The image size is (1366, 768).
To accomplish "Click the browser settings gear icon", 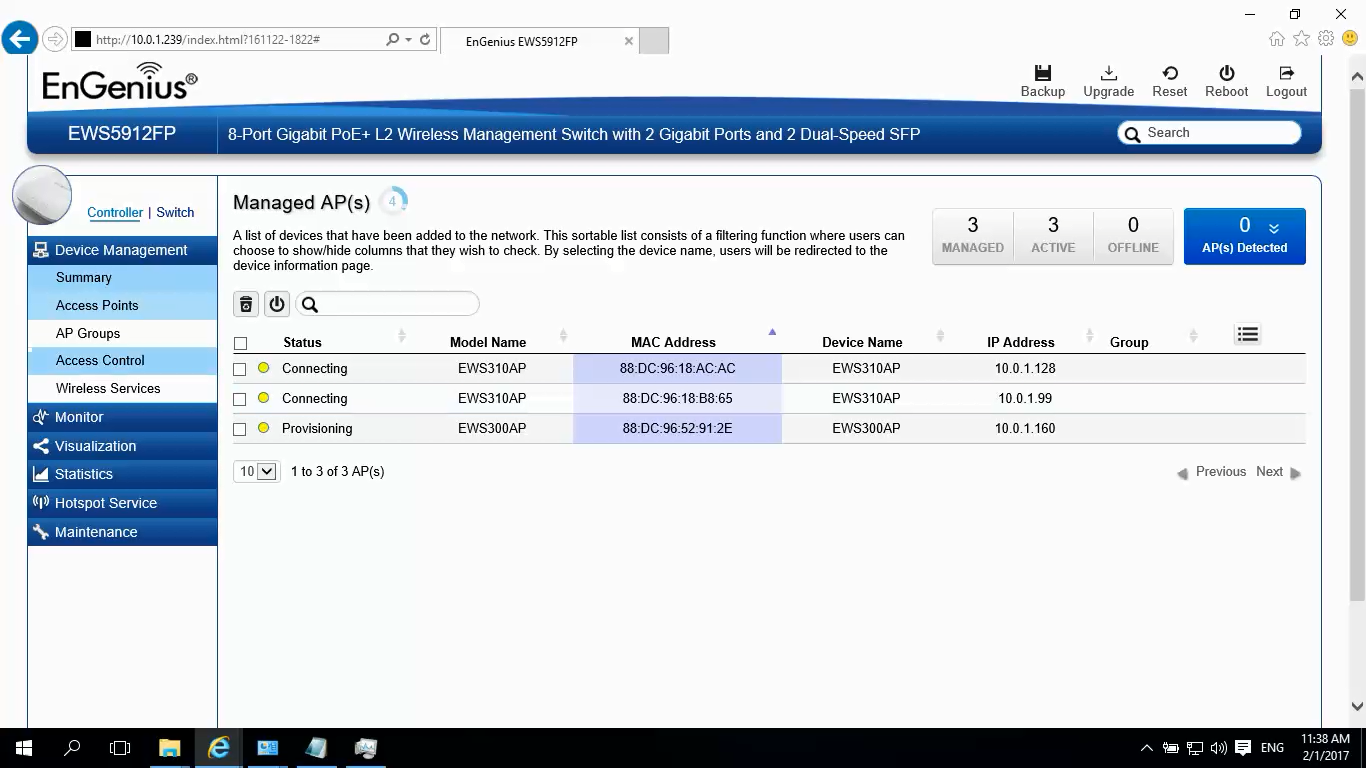I will [1326, 39].
